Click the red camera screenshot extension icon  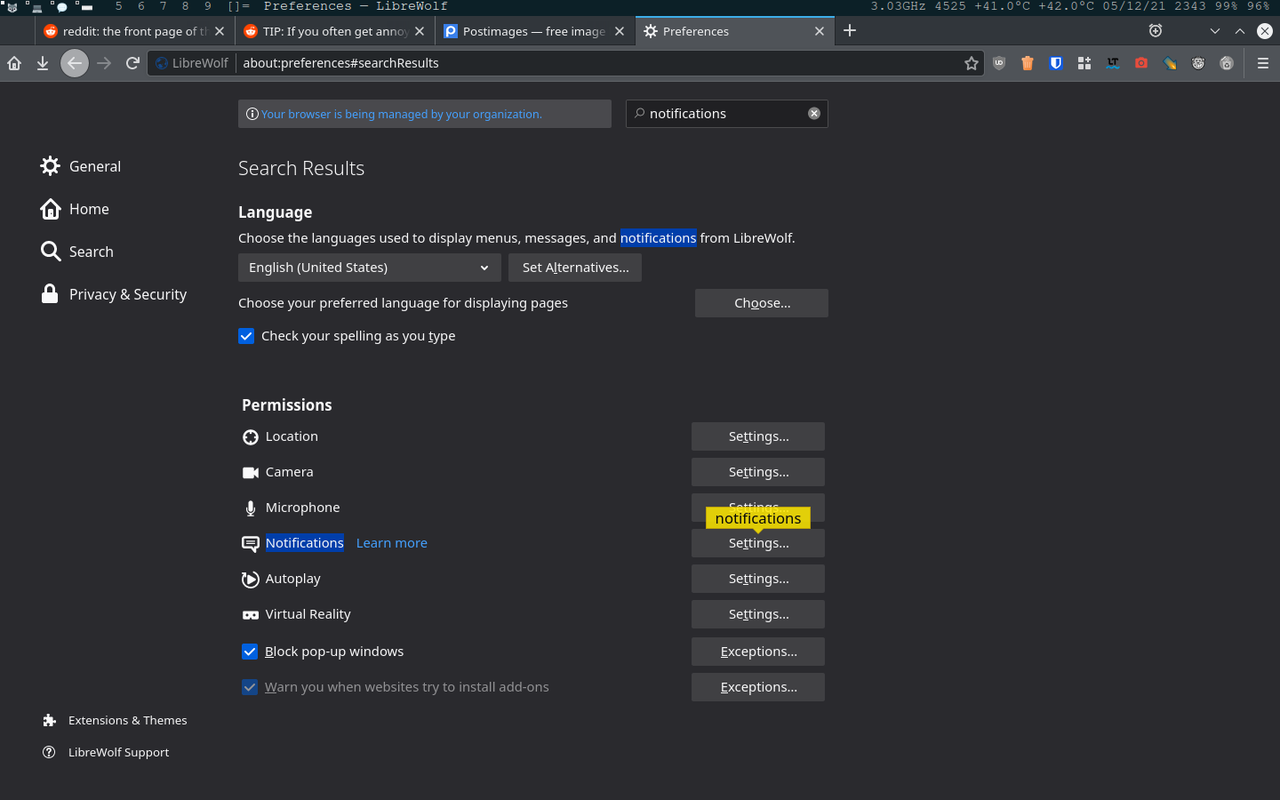coord(1141,63)
